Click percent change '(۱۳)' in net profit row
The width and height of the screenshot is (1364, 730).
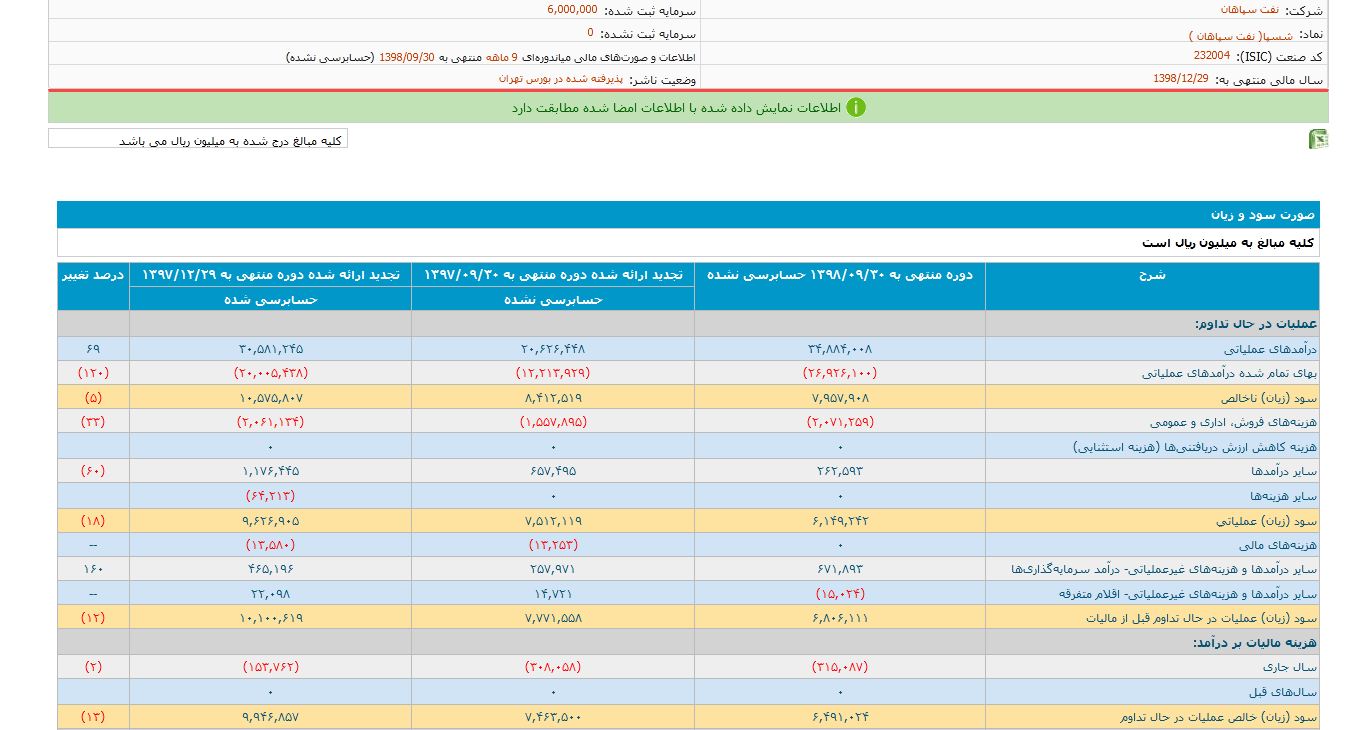(93, 717)
